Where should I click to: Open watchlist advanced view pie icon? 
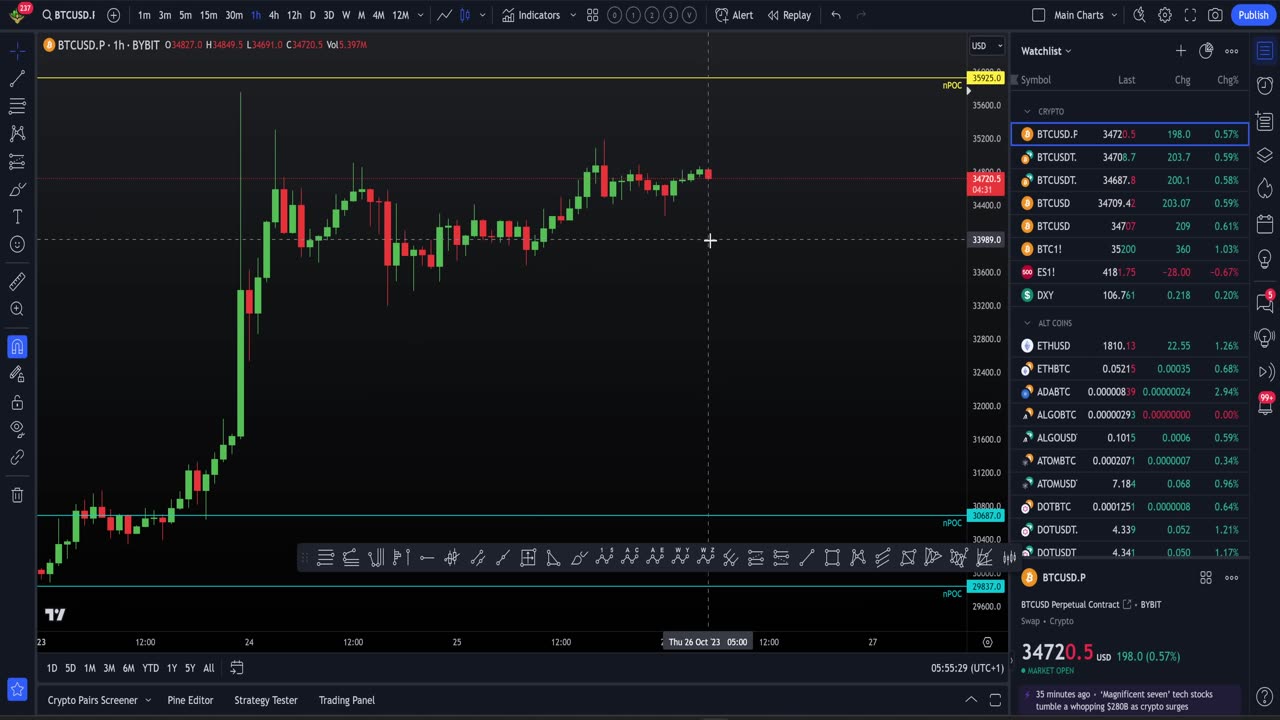pos(1206,51)
